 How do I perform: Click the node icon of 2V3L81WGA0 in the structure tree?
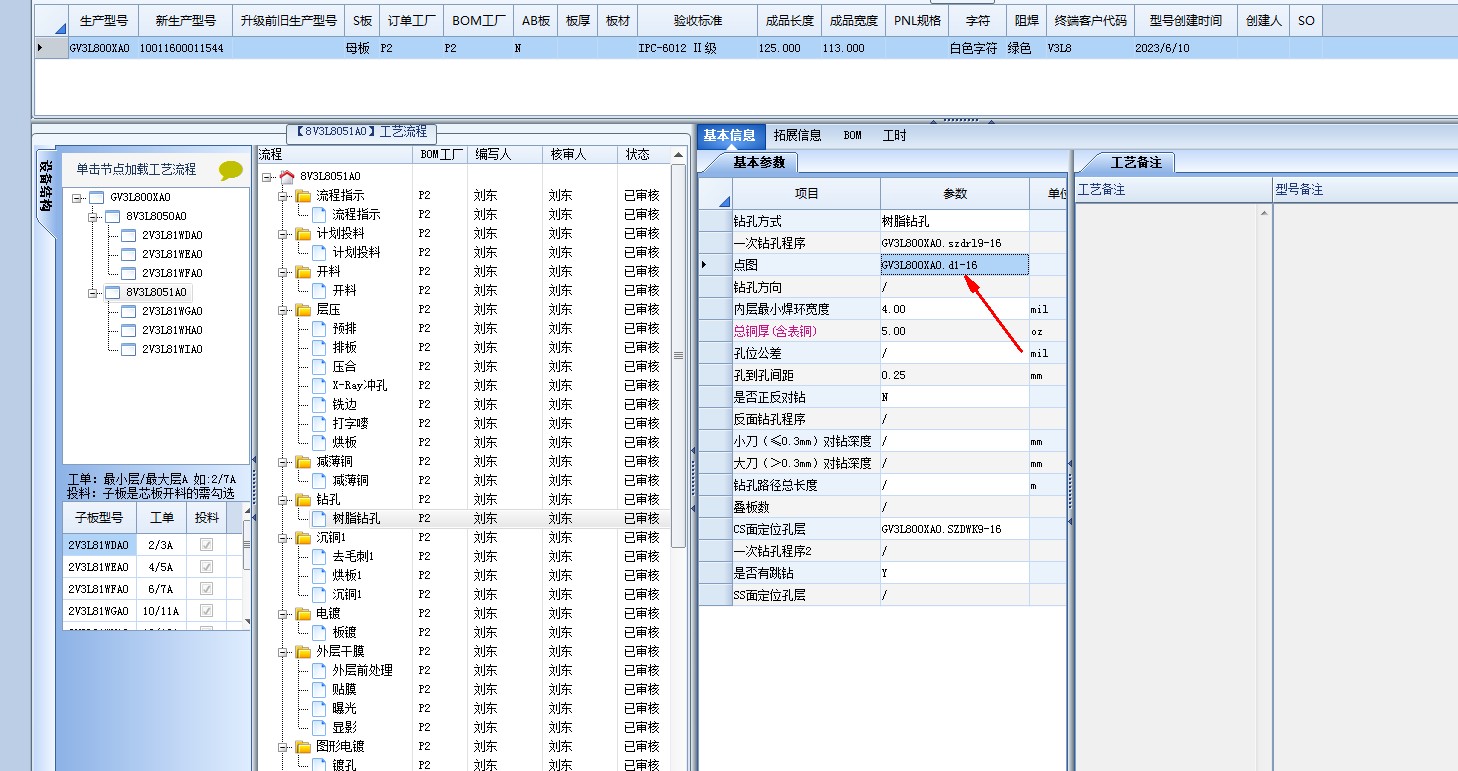[128, 312]
